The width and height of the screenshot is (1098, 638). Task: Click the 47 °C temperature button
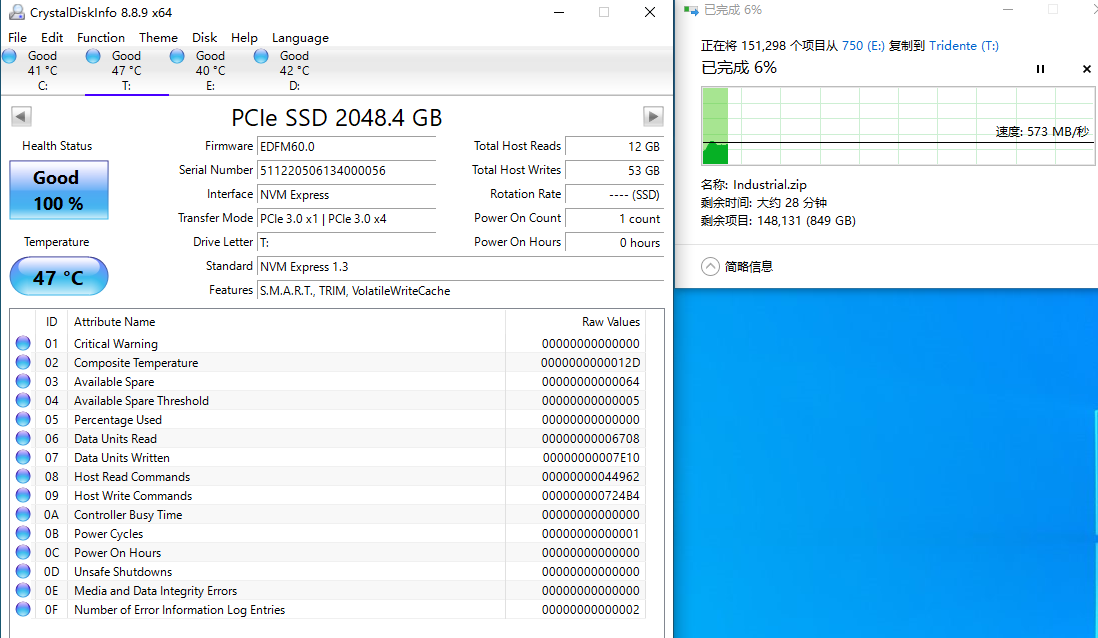[59, 277]
